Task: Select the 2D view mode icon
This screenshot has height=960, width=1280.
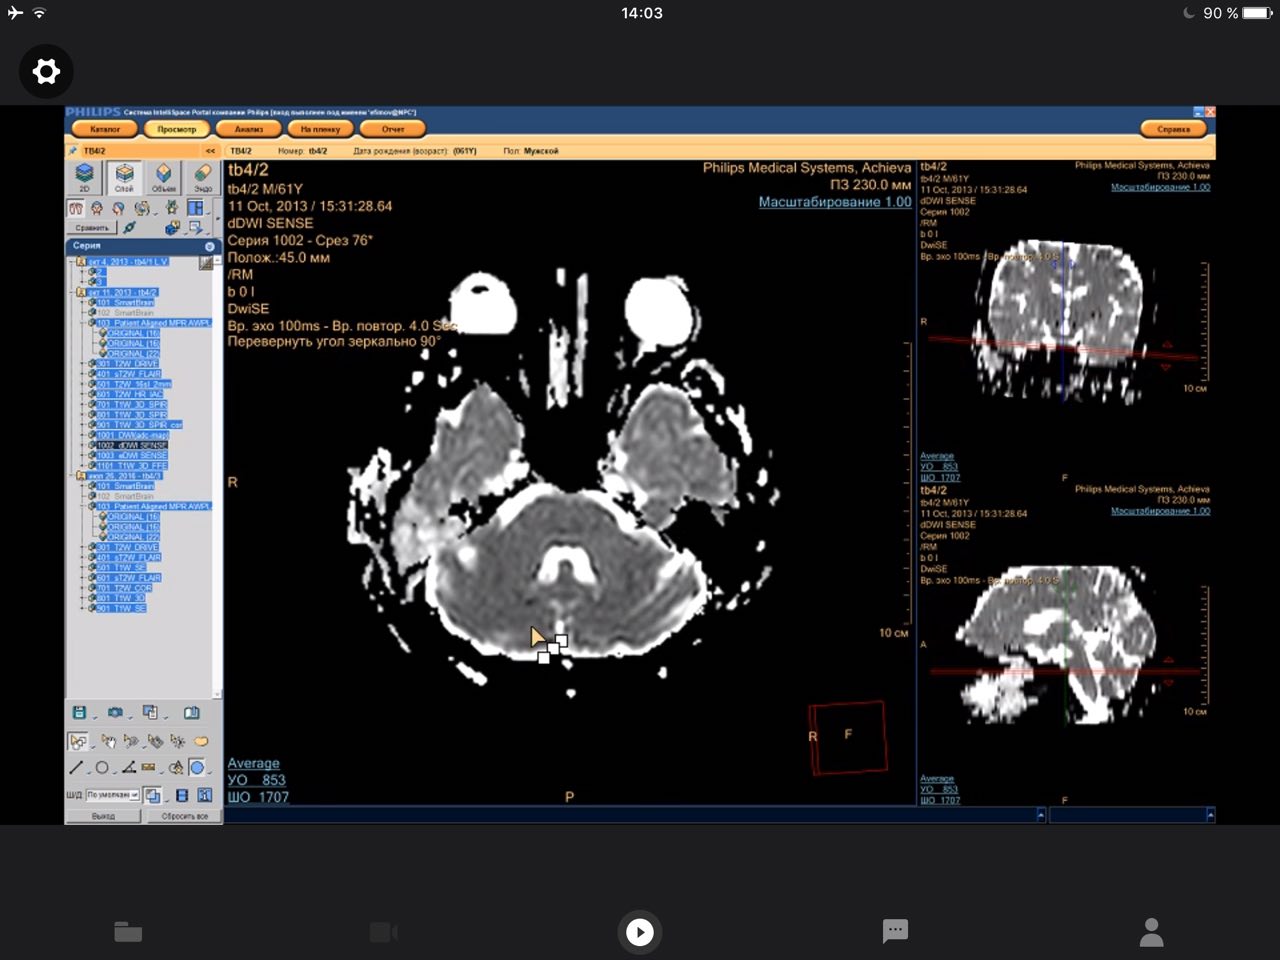Action: 84,177
